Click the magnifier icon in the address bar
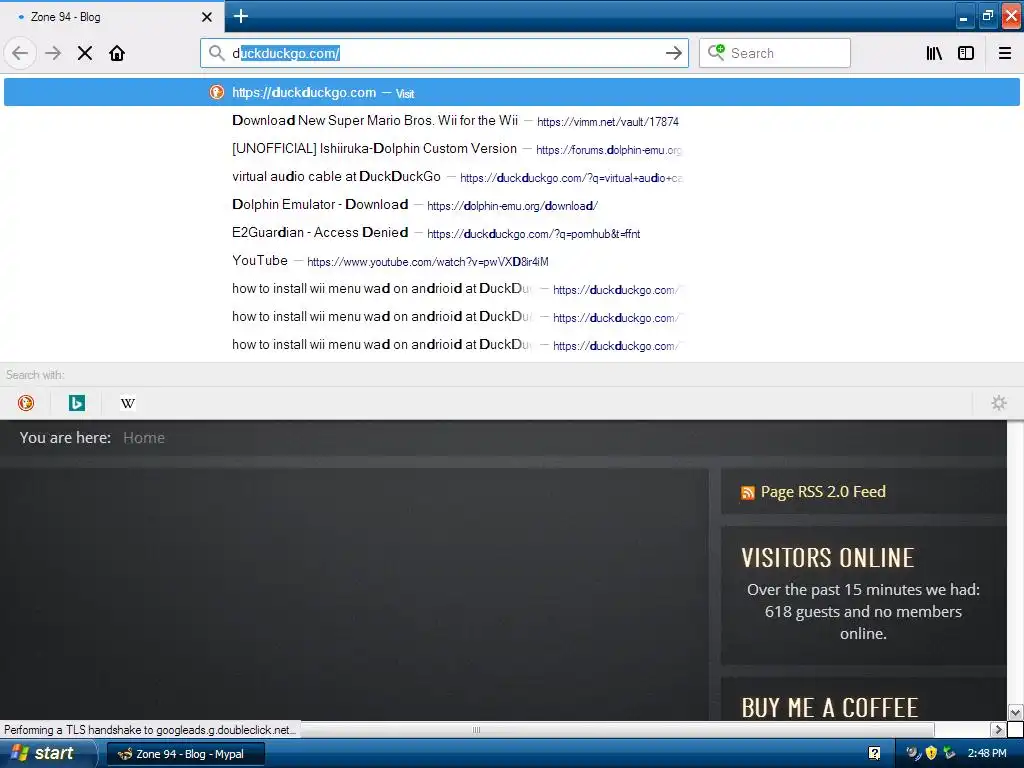The image size is (1024, 768). click(217, 53)
